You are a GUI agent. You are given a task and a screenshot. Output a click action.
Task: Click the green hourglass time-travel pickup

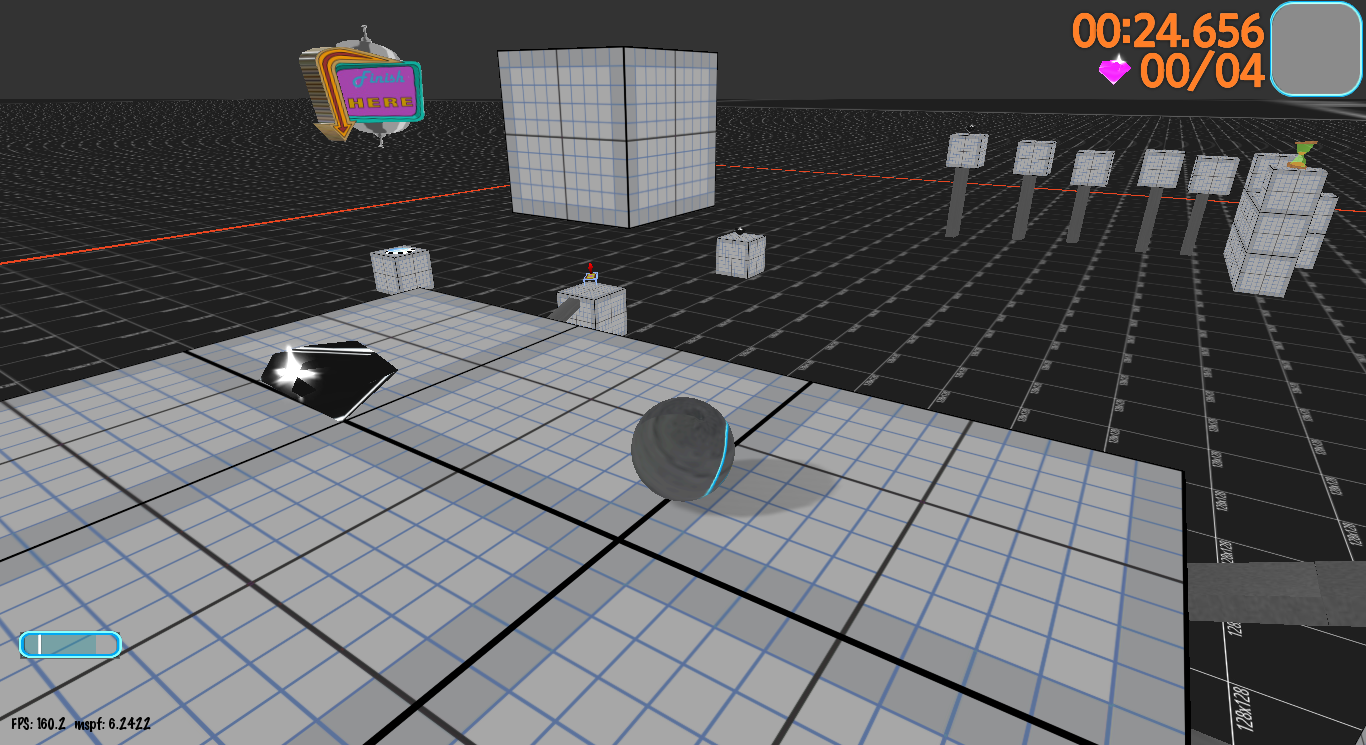pos(1302,155)
